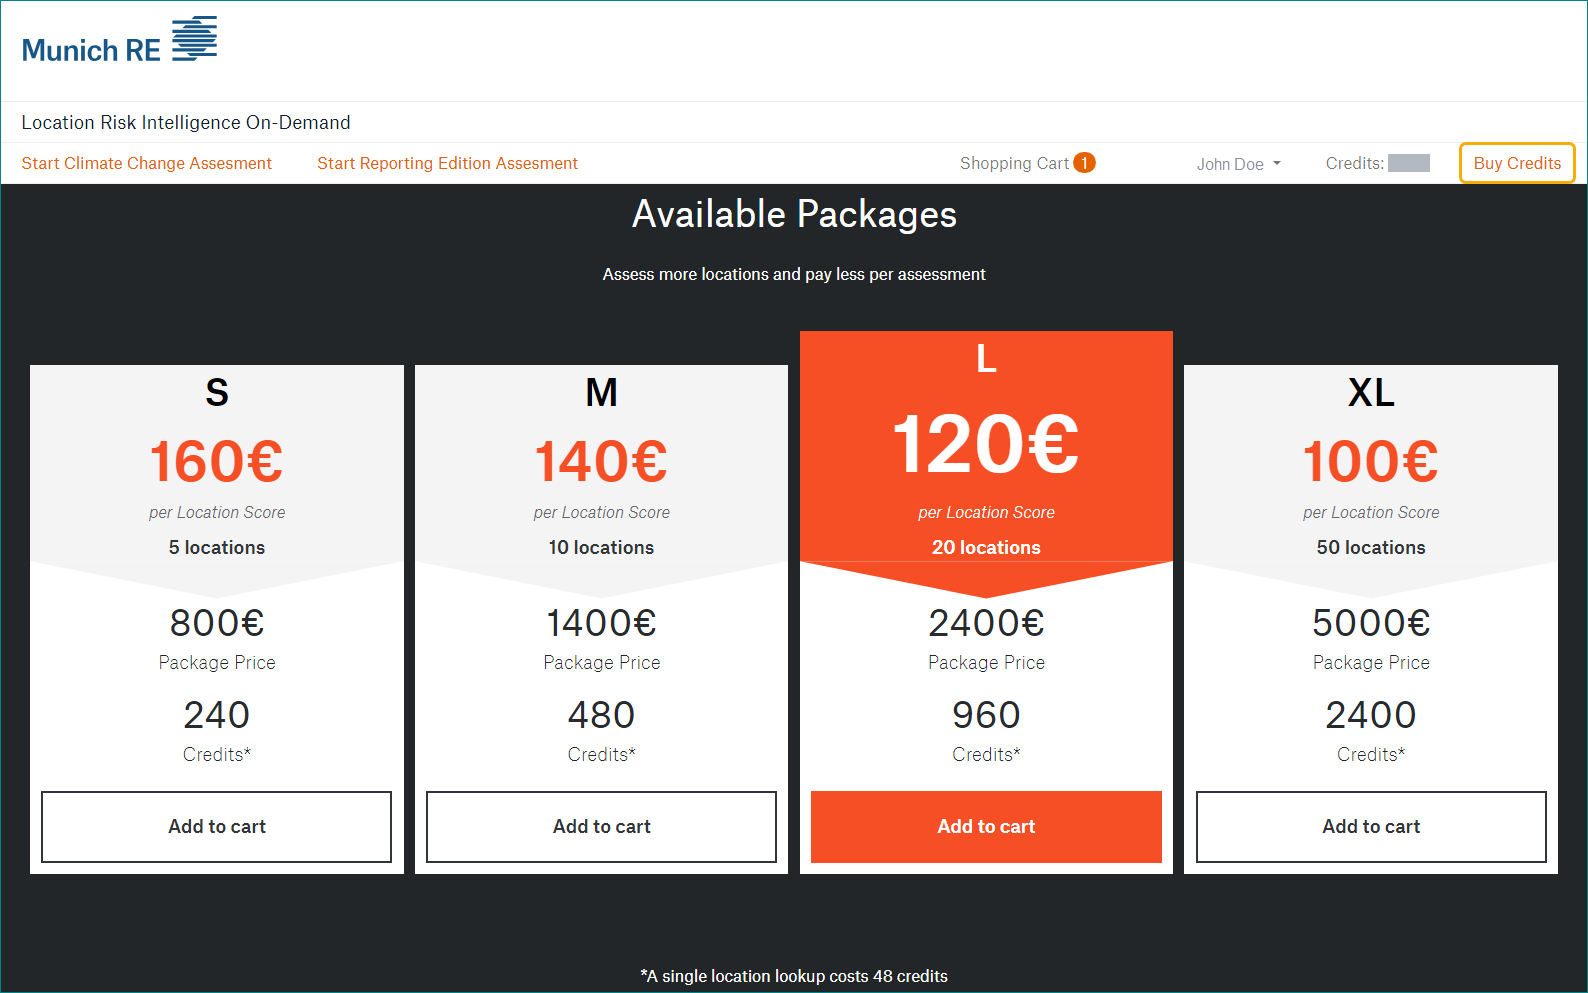Click the '5 locations' text
Screen dimensions: 1588x993
tap(217, 547)
